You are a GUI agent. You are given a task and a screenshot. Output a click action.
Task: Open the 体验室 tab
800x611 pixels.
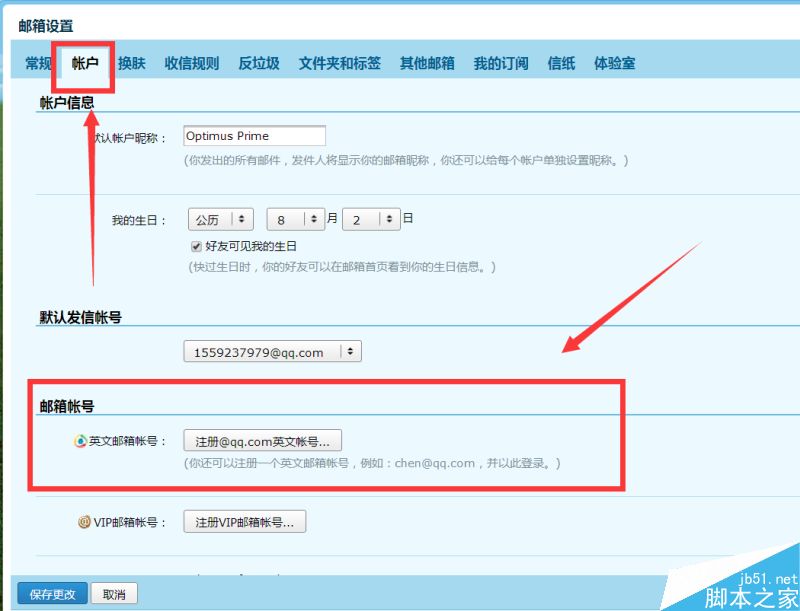[x=614, y=63]
